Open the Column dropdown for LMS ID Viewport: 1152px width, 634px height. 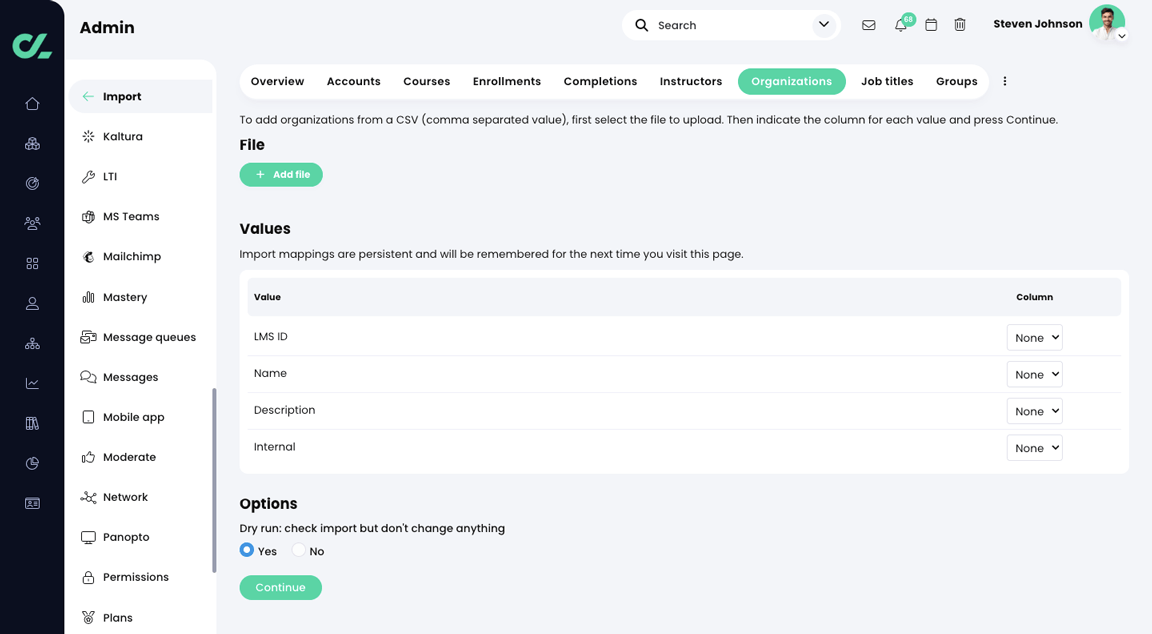tap(1034, 337)
